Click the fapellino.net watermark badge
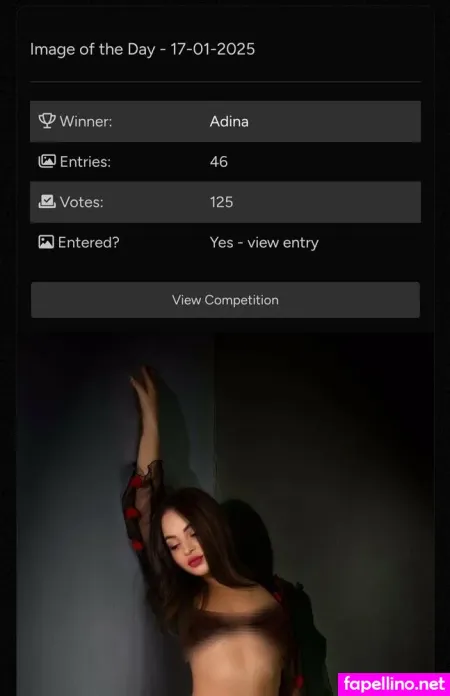Viewport: 450px width, 696px height. click(x=394, y=684)
